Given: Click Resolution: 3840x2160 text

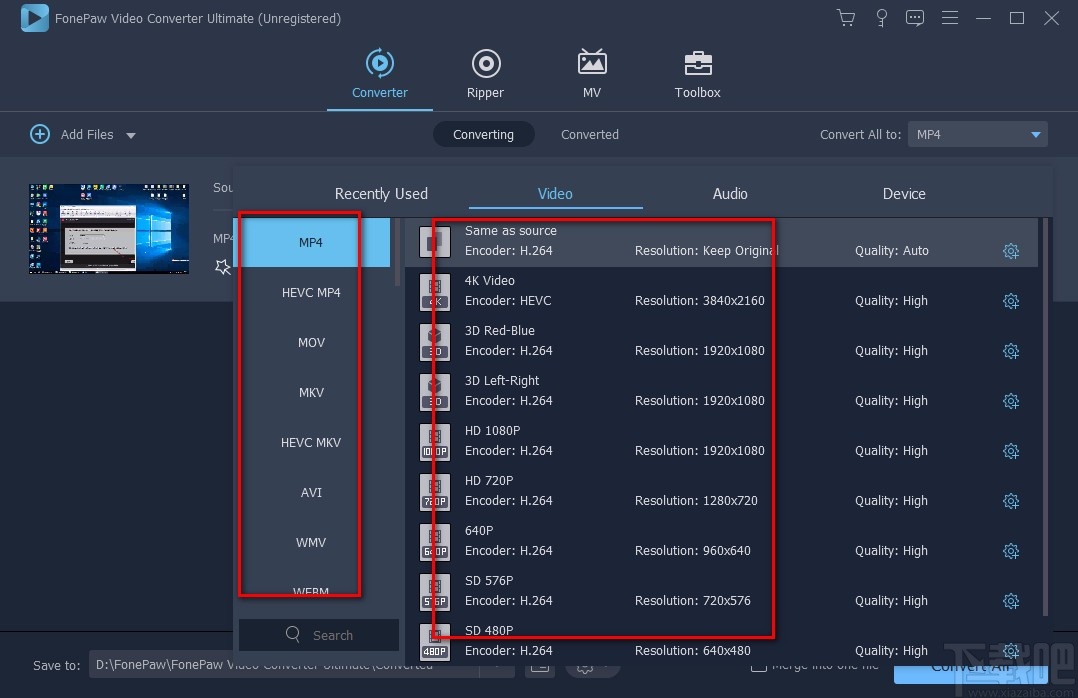Looking at the screenshot, I should (x=699, y=301).
